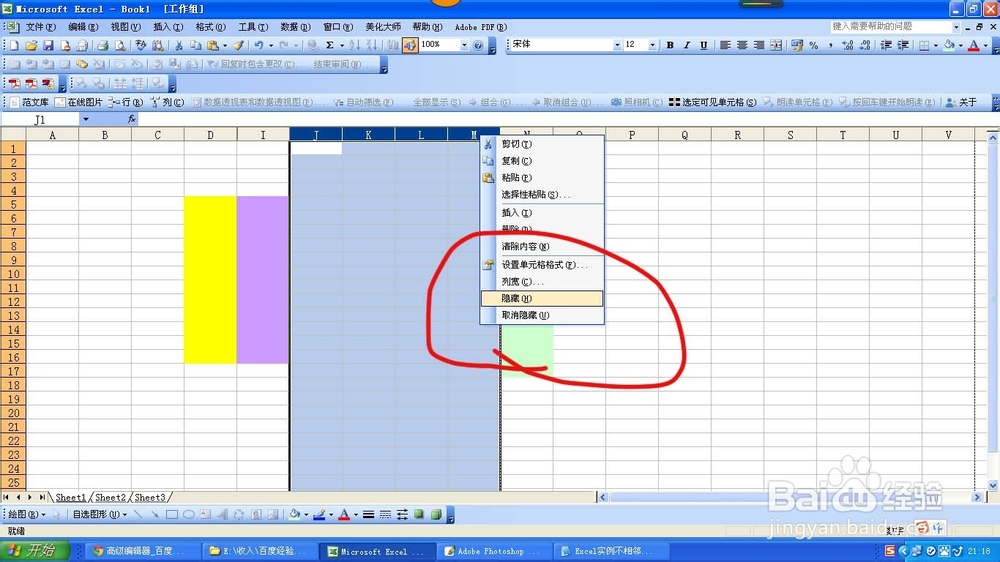Image resolution: width=1000 pixels, height=562 pixels.
Task: Increase indent using the toolbar icon
Action: 903,45
